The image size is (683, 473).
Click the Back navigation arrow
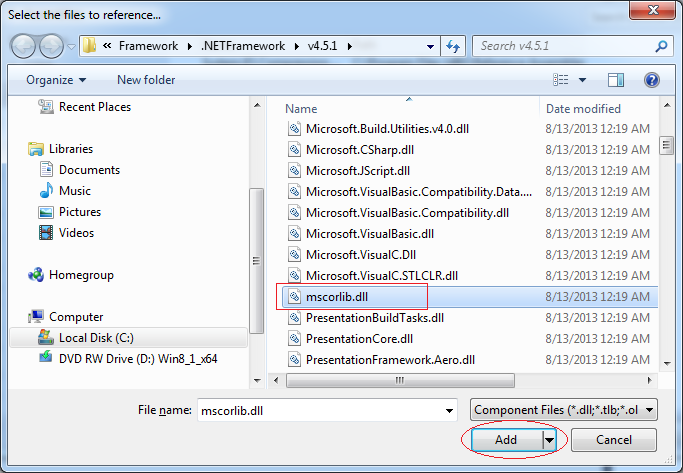click(x=23, y=46)
